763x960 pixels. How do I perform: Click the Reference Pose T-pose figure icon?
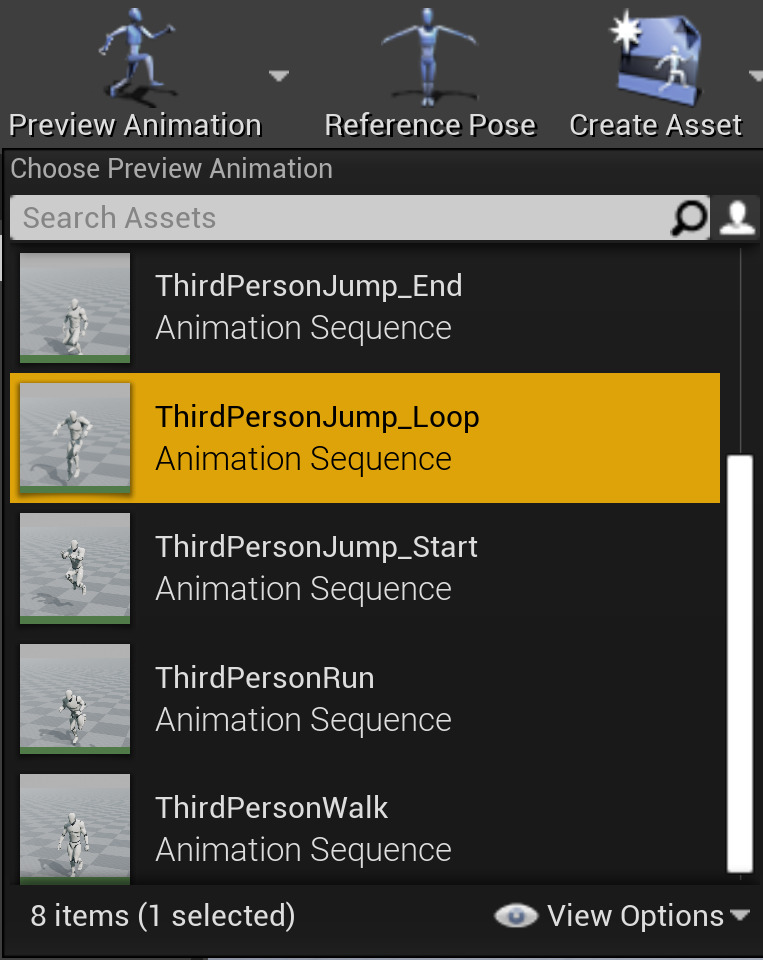click(x=430, y=55)
